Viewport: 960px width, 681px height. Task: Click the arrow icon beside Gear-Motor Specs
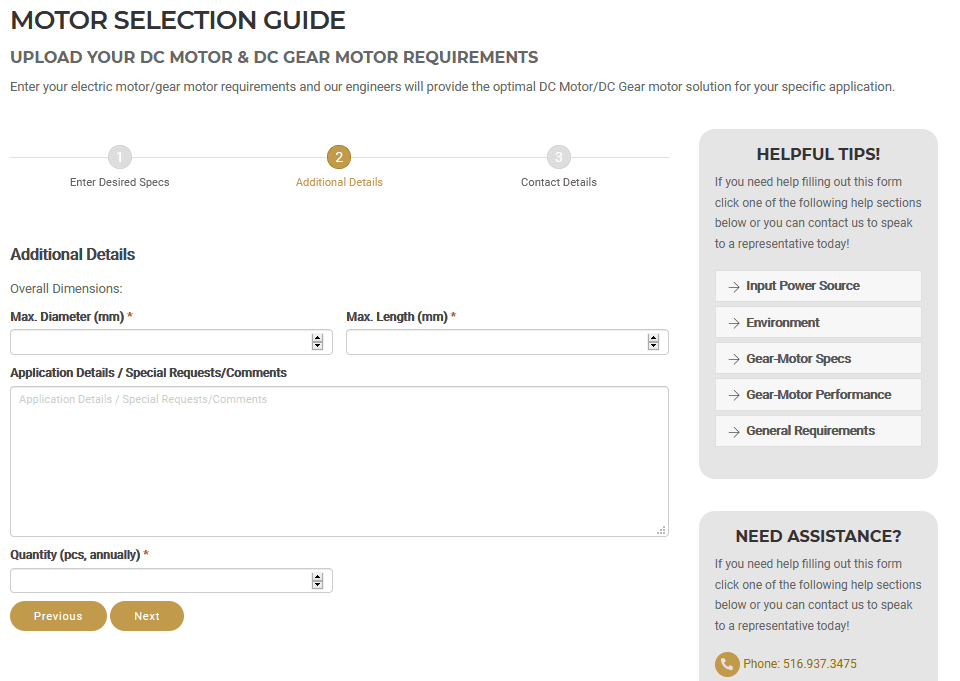pyautogui.click(x=734, y=358)
